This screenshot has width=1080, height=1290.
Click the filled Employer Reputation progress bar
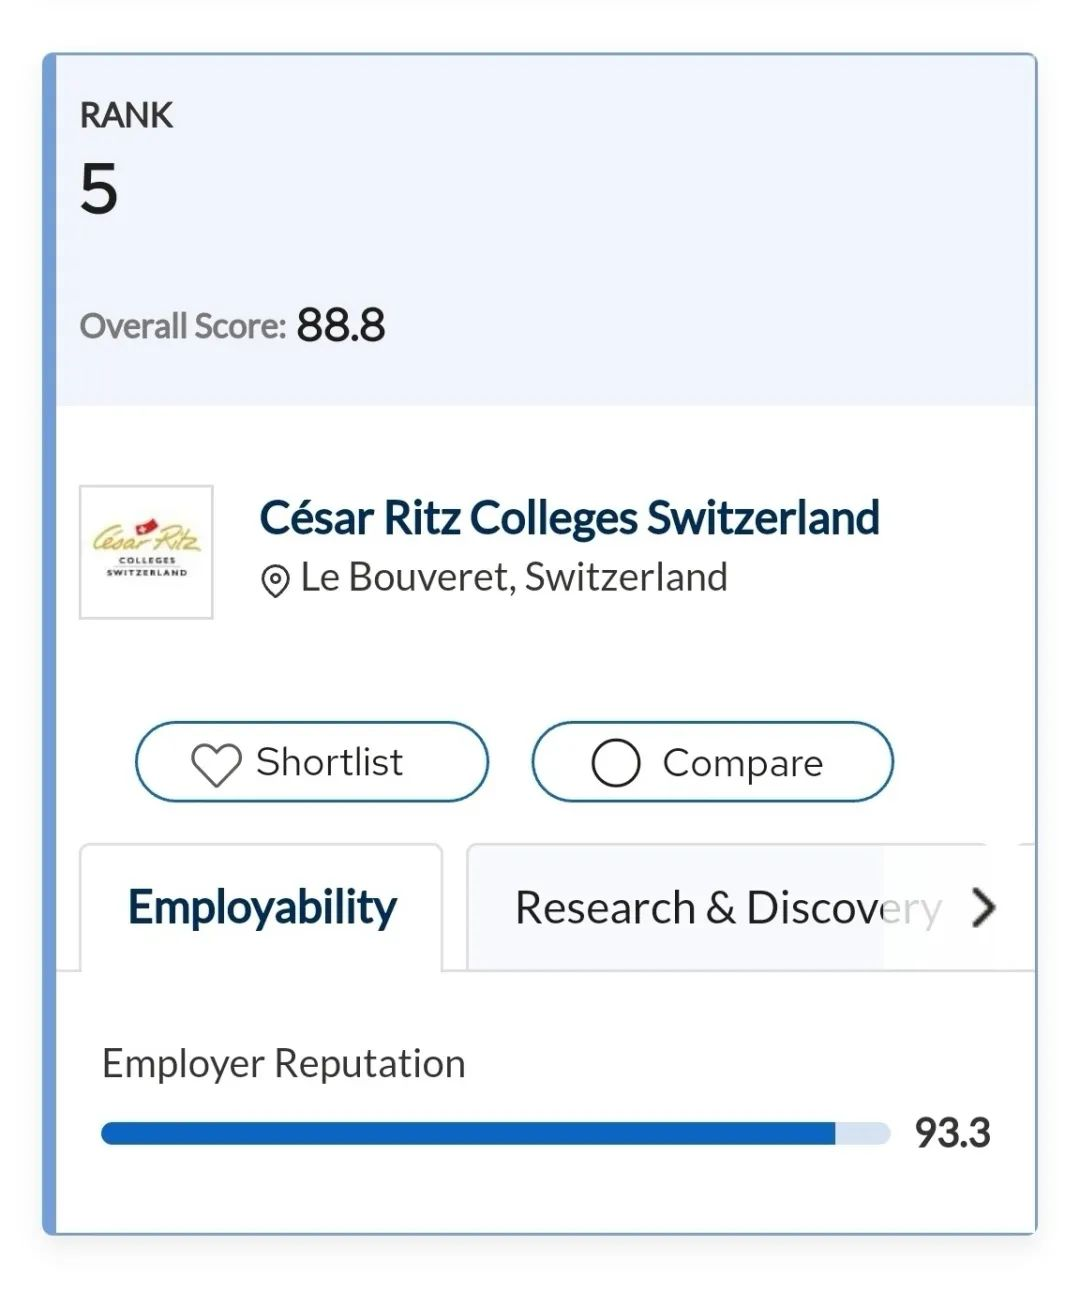click(x=468, y=1133)
